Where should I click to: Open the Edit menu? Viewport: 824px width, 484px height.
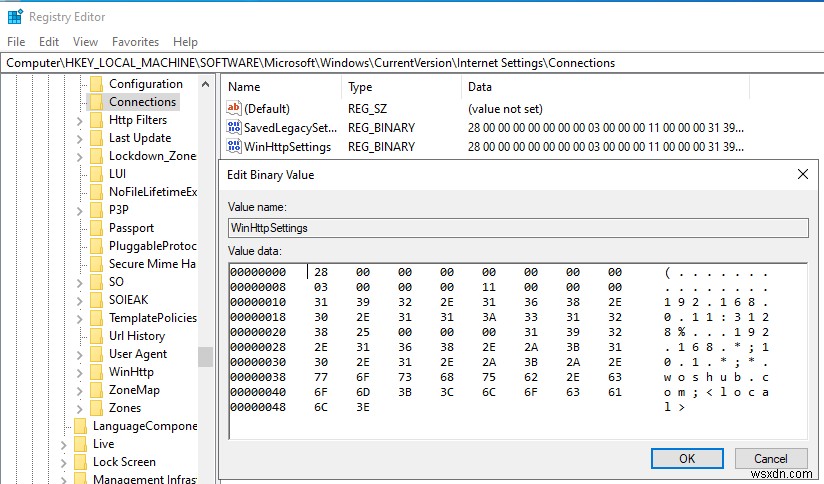click(49, 42)
